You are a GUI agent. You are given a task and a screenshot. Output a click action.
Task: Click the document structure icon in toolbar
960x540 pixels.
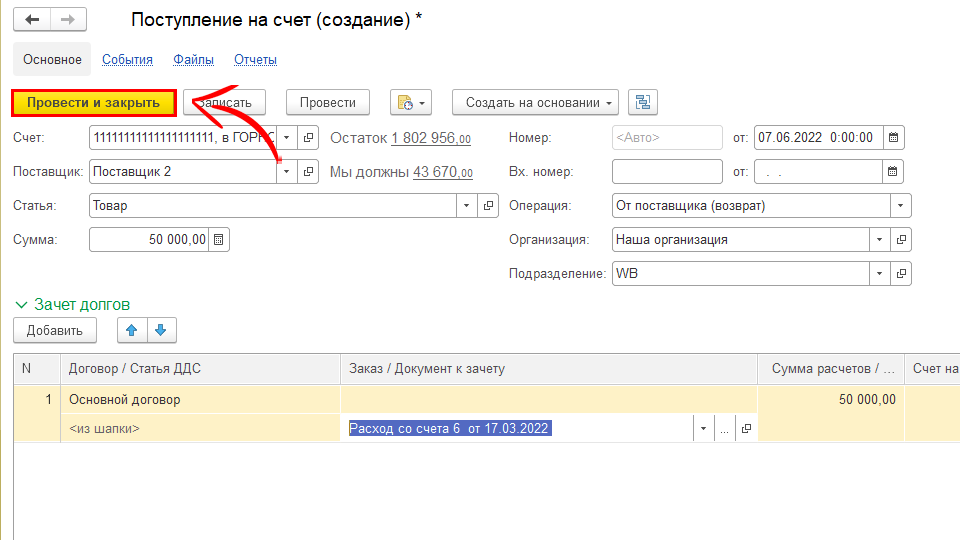642,102
